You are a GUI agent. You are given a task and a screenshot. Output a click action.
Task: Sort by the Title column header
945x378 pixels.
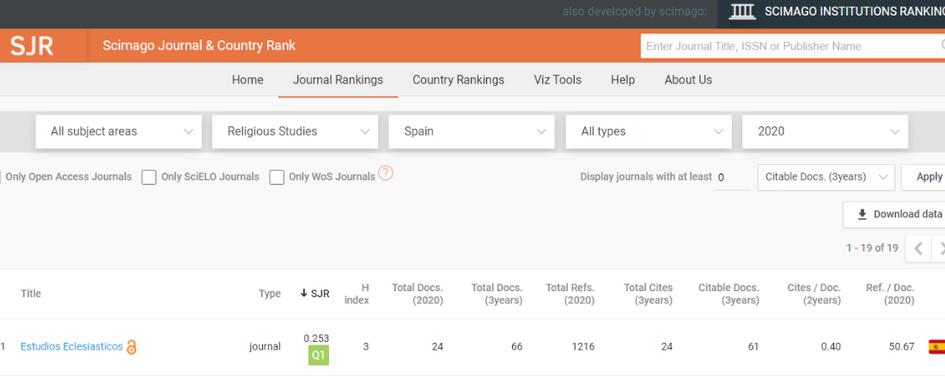point(31,294)
